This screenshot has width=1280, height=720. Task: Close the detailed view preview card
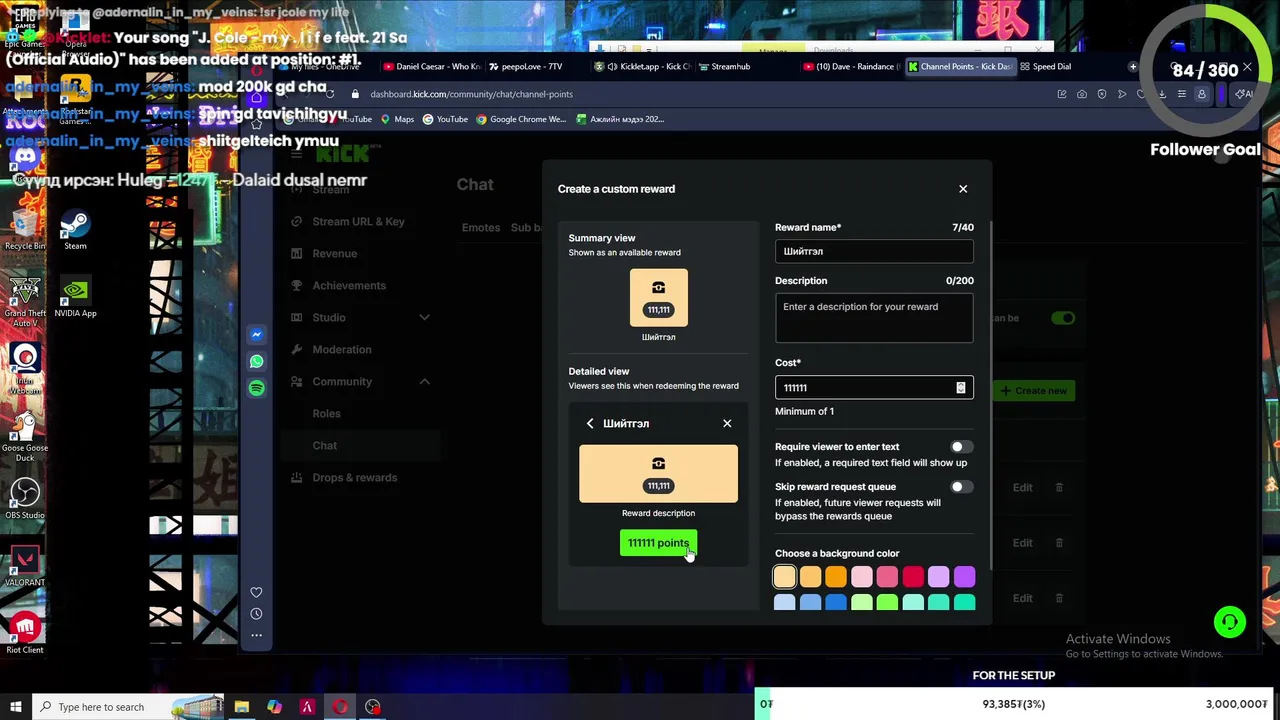(x=727, y=423)
